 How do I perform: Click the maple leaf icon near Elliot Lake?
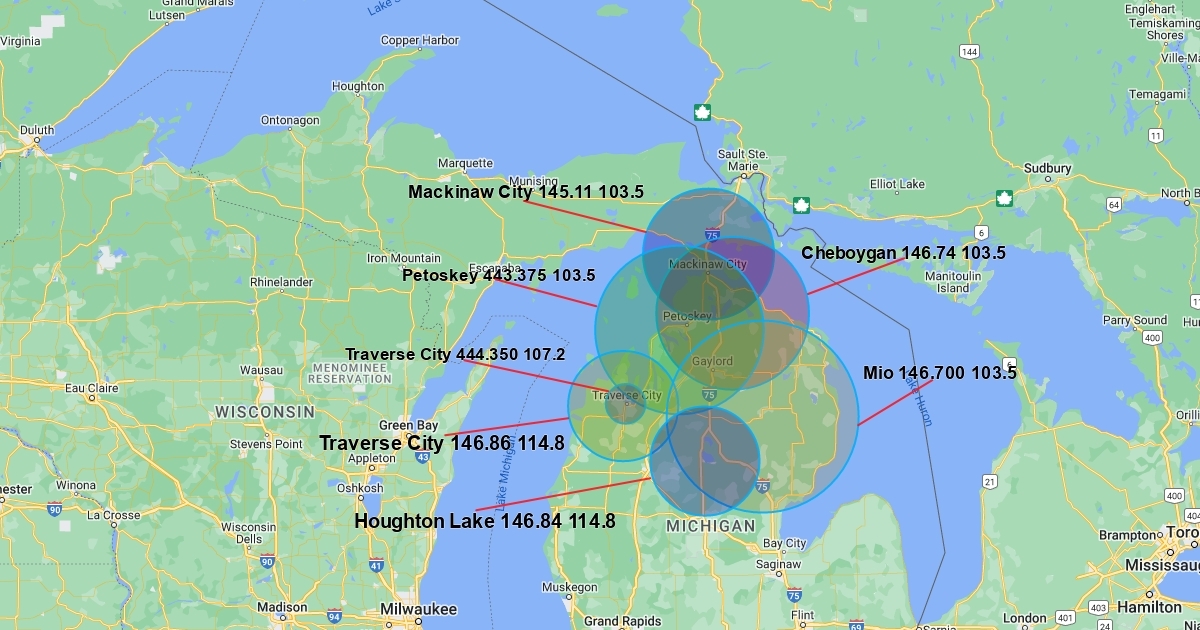(x=801, y=206)
